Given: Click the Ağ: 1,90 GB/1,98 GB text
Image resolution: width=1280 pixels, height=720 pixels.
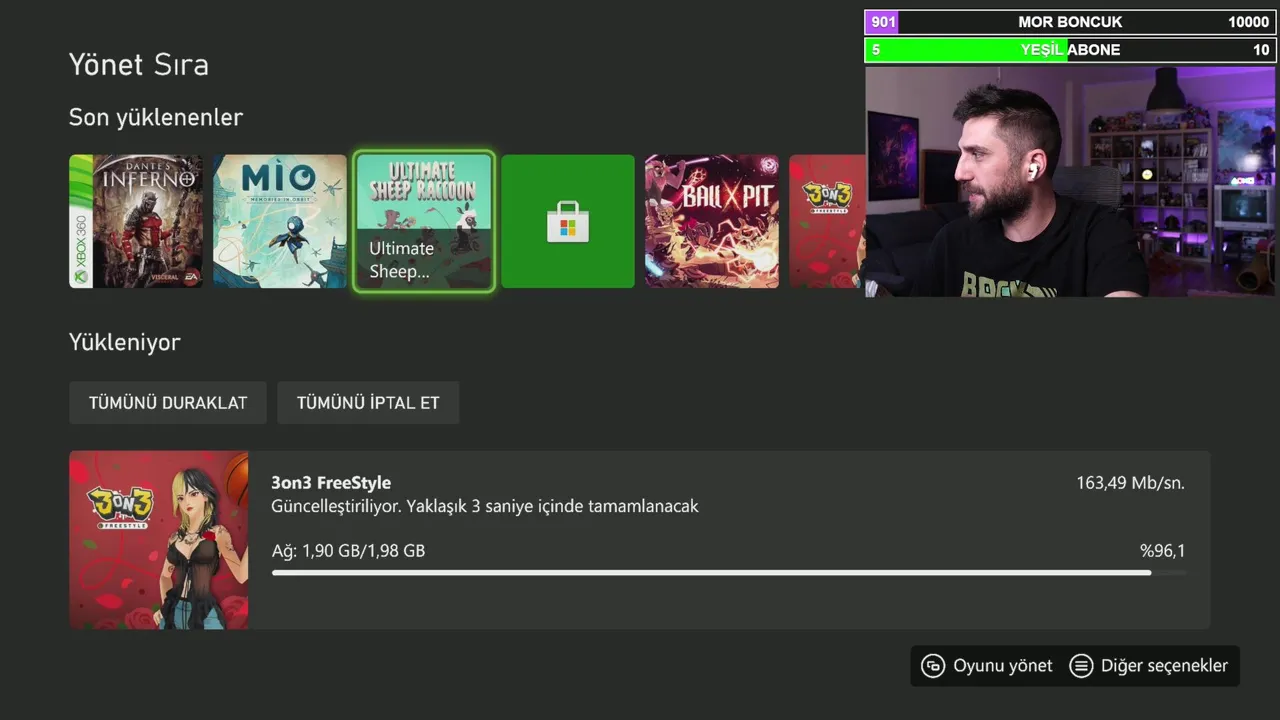Looking at the screenshot, I should tap(348, 551).
